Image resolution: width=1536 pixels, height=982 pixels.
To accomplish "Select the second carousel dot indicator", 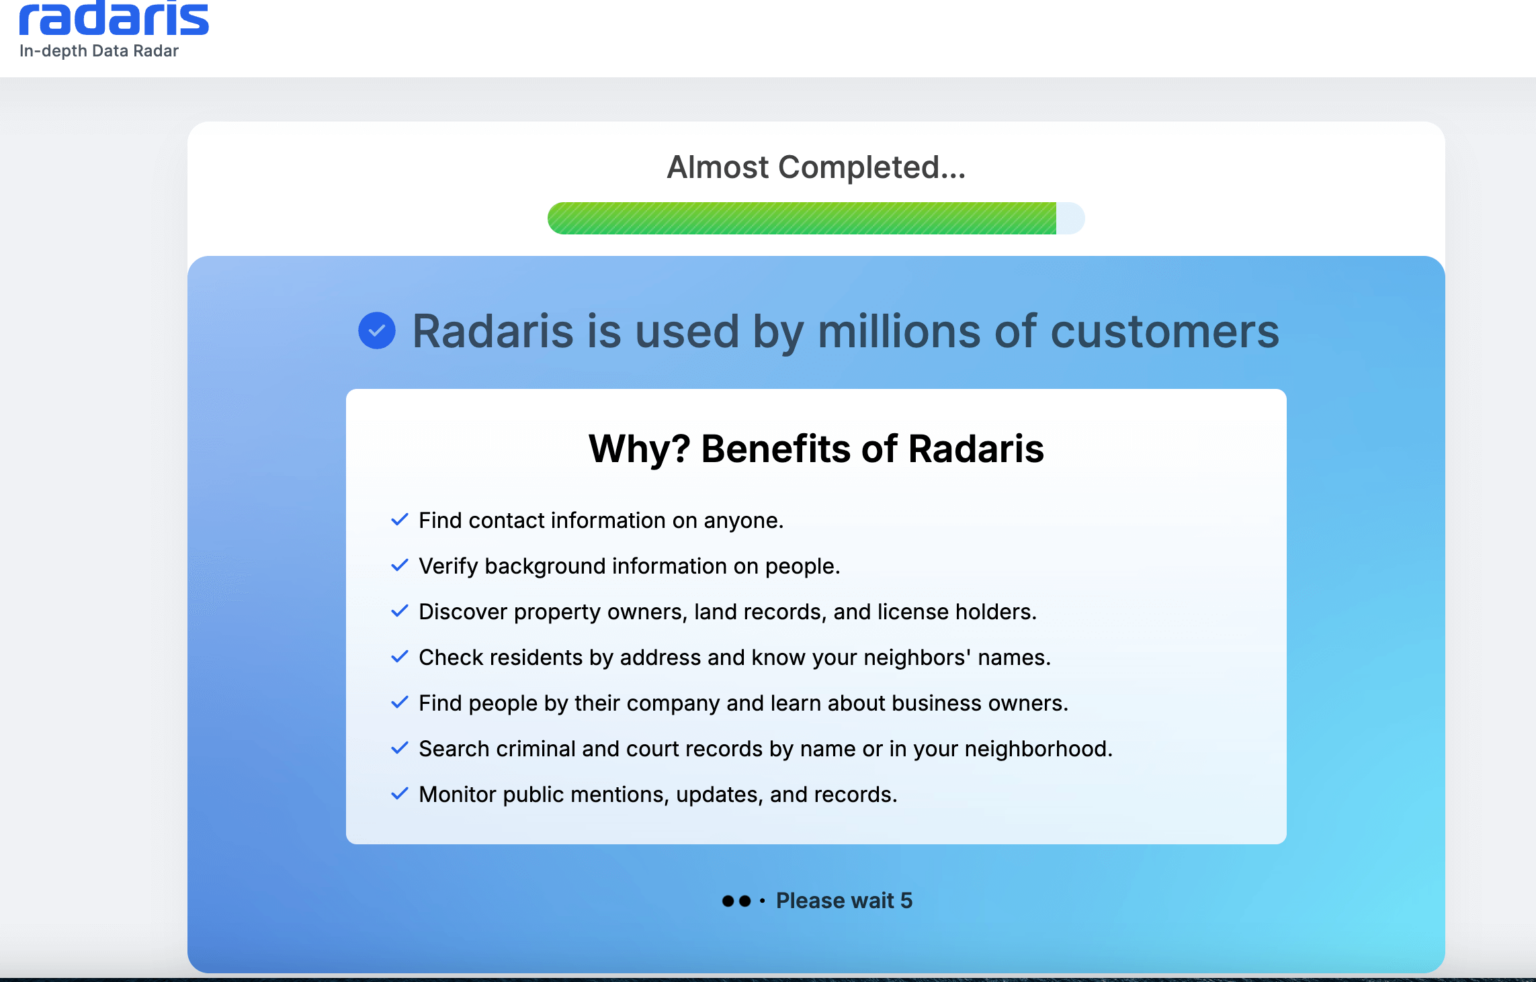I will click(745, 900).
